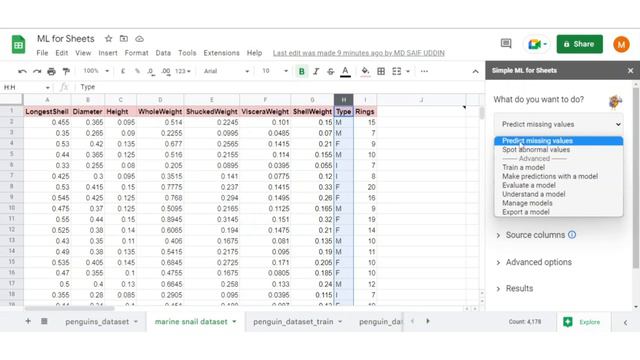This screenshot has width=640, height=360.
Task: Increase decimal places
Action: 166,71
